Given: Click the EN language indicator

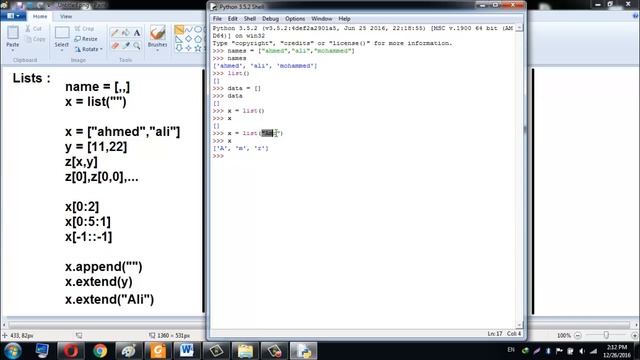Looking at the screenshot, I should (x=511, y=350).
